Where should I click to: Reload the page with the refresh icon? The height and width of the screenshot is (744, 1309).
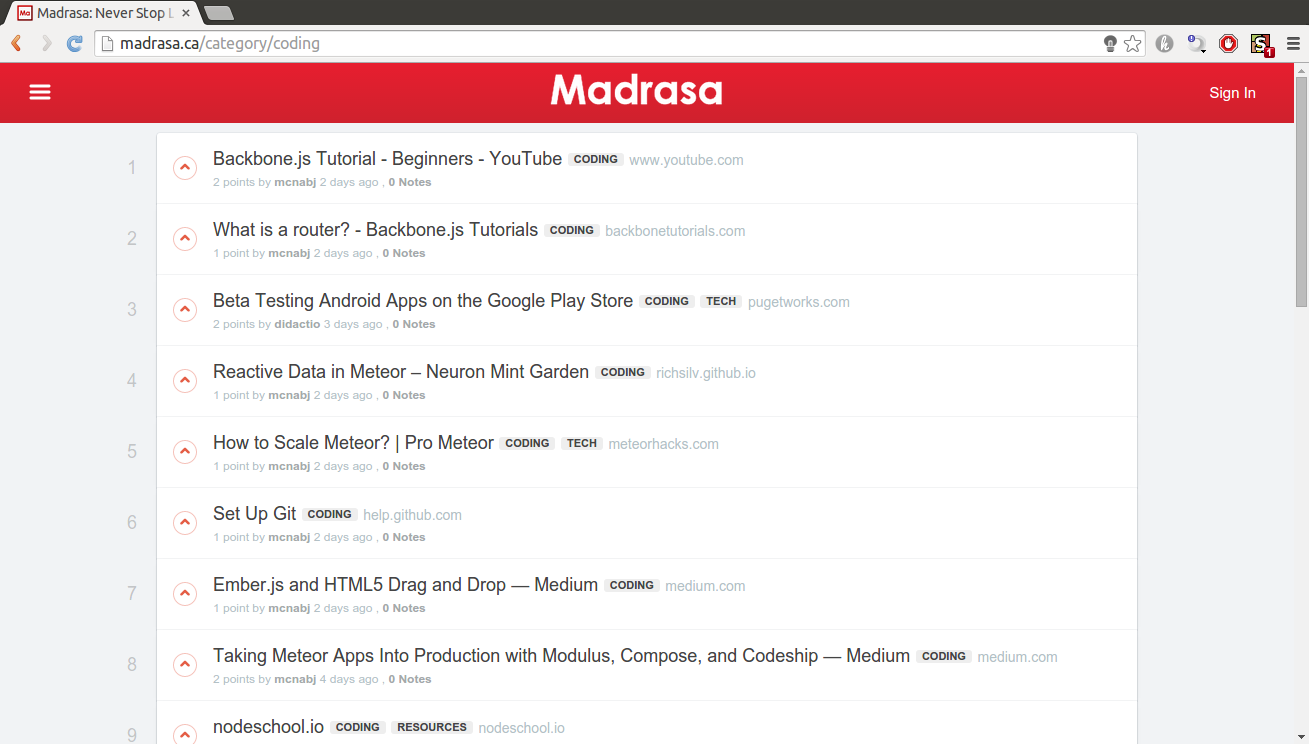(x=75, y=43)
